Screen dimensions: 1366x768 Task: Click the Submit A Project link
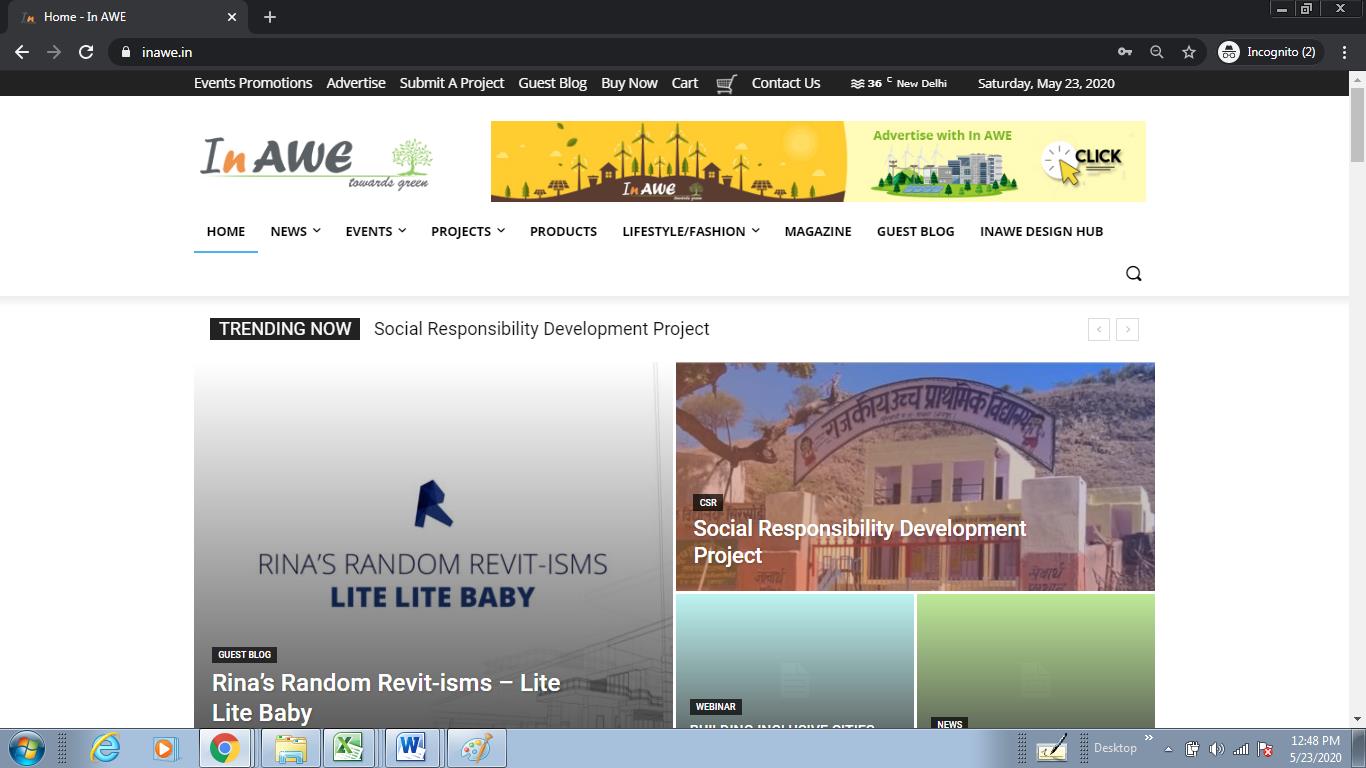tap(451, 83)
